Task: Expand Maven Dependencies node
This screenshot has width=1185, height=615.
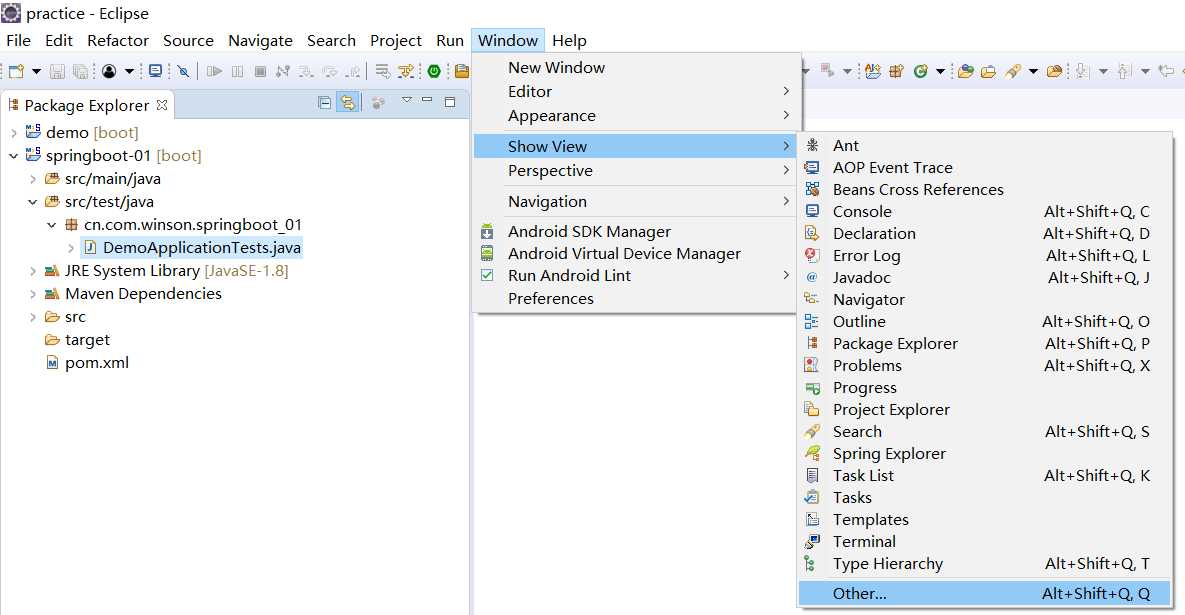Action: (32, 294)
